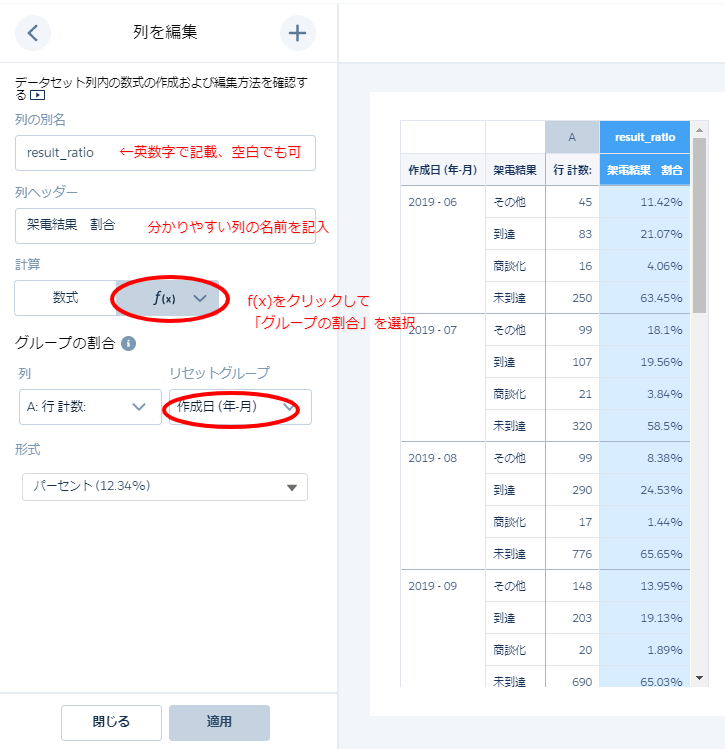Select column A header in table
This screenshot has width=725, height=749.
click(x=572, y=137)
